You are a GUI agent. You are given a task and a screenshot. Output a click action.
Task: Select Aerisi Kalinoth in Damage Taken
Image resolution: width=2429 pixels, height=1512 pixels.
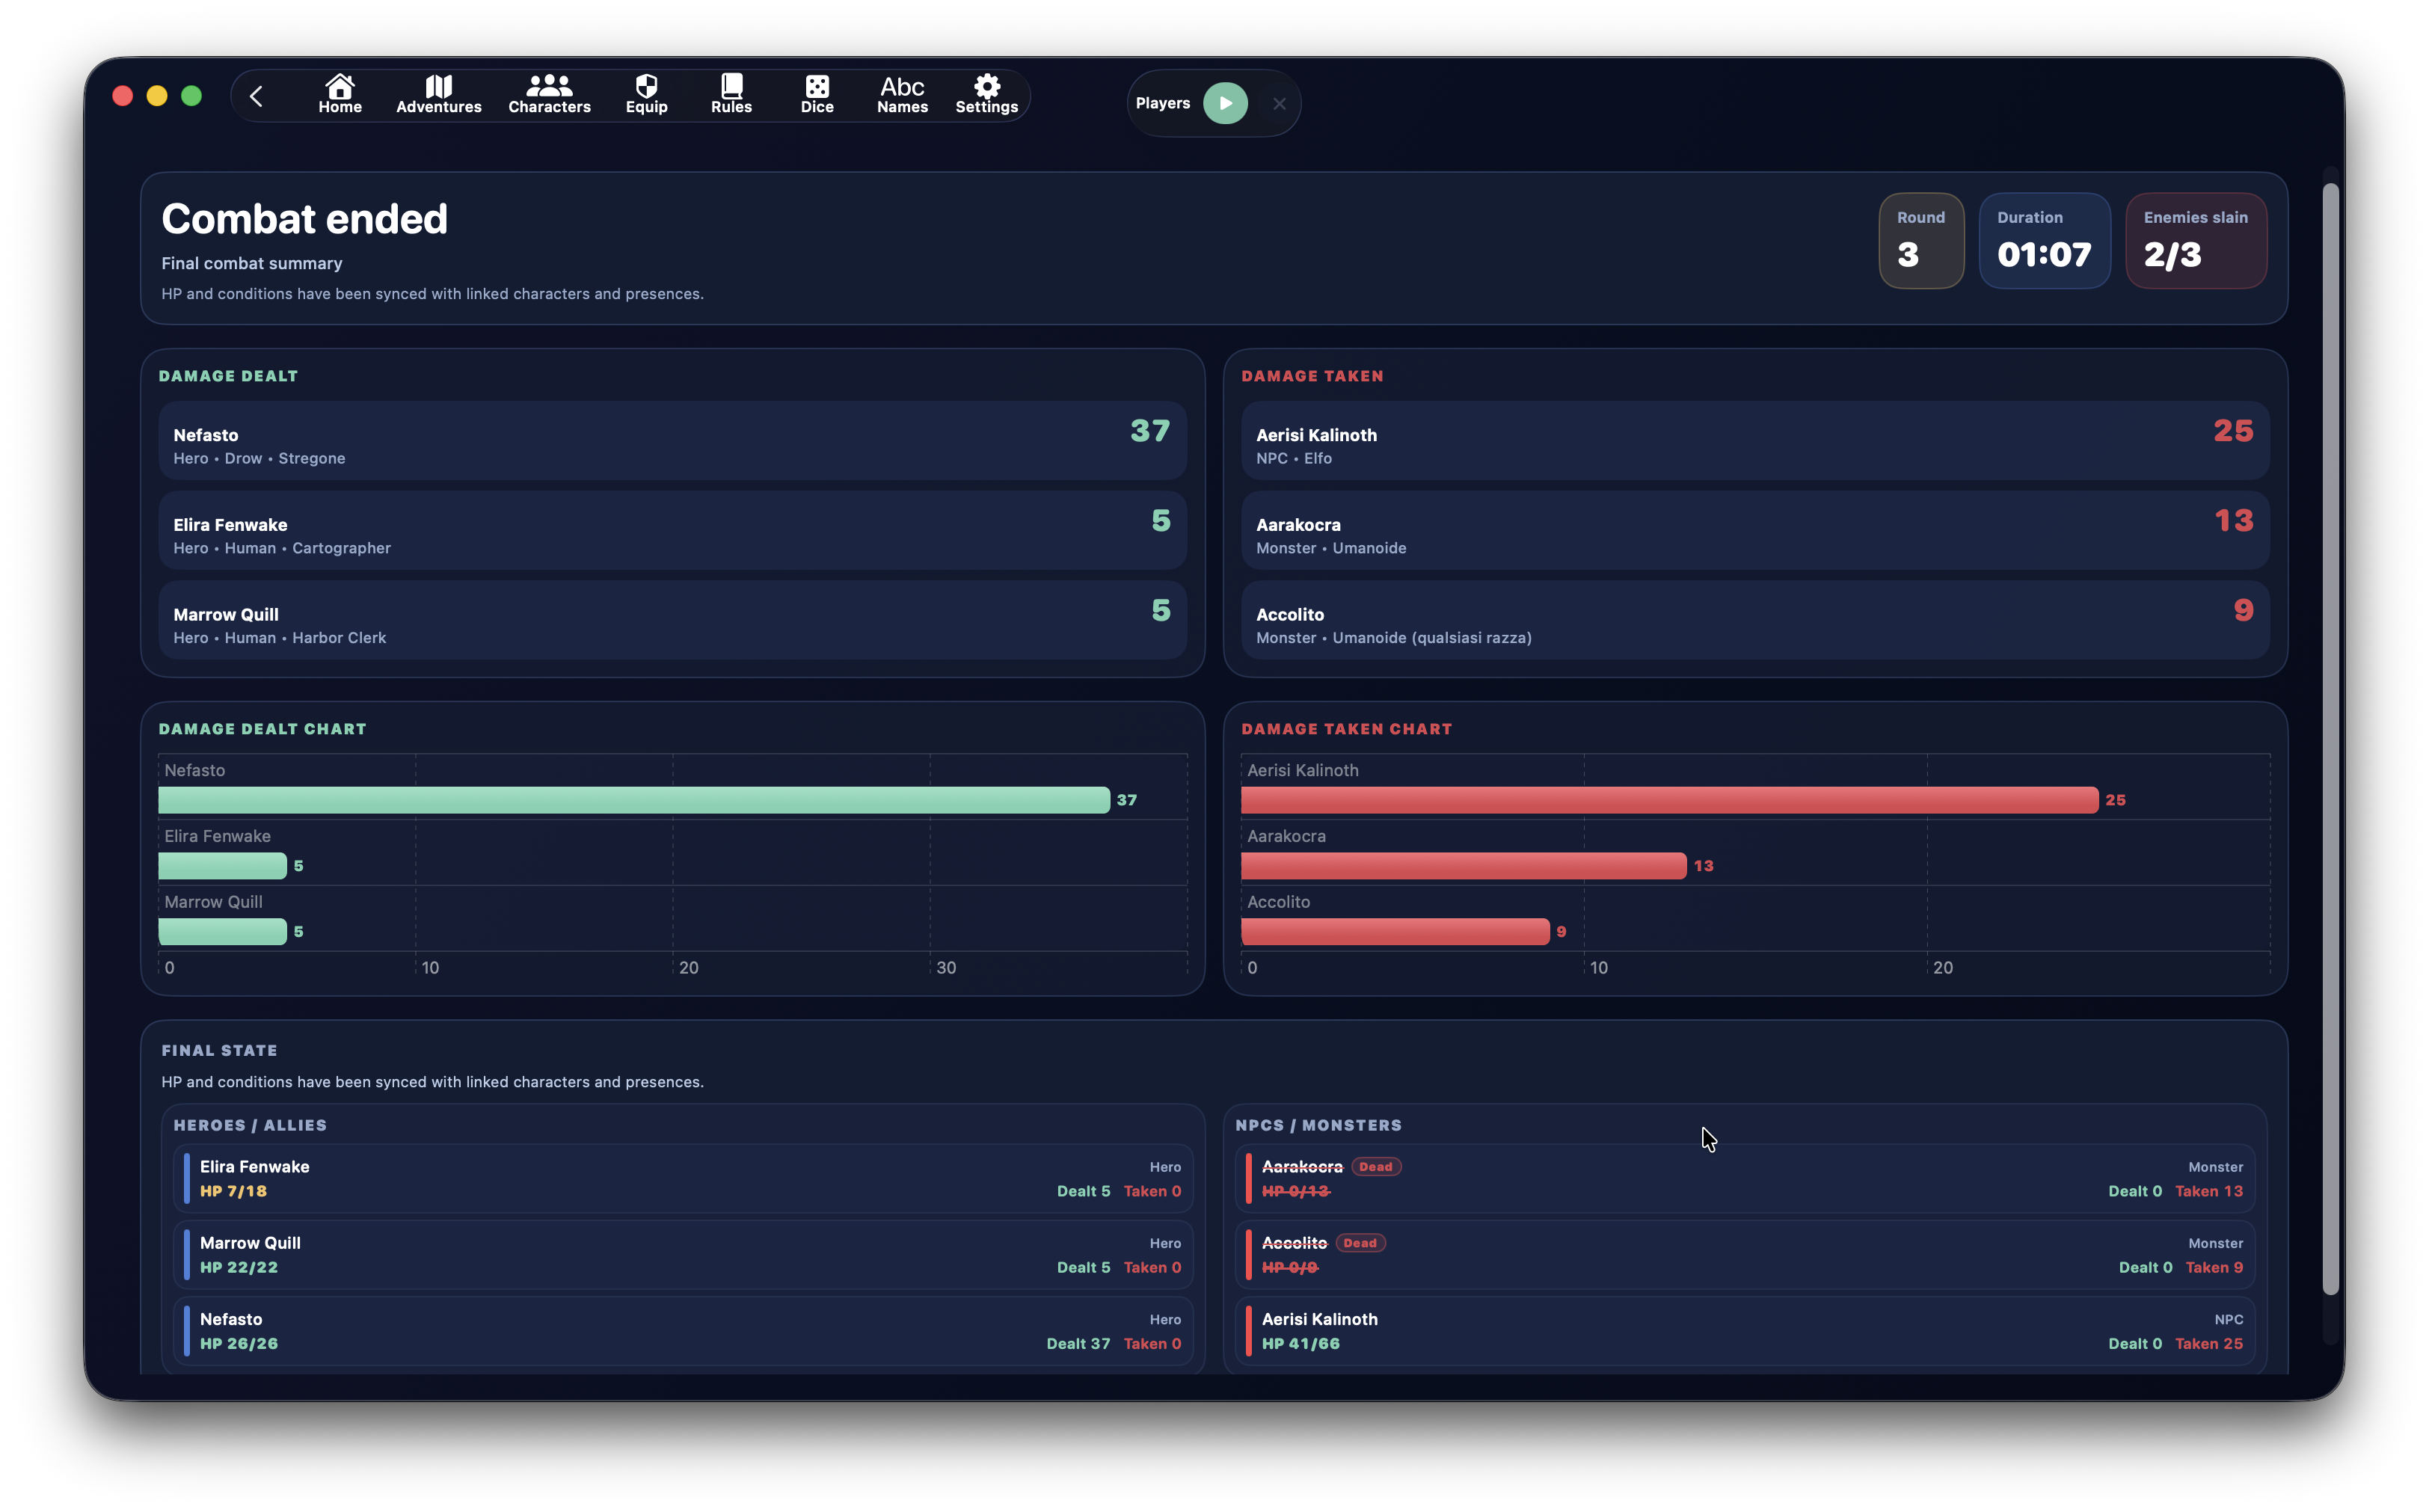tap(1754, 441)
